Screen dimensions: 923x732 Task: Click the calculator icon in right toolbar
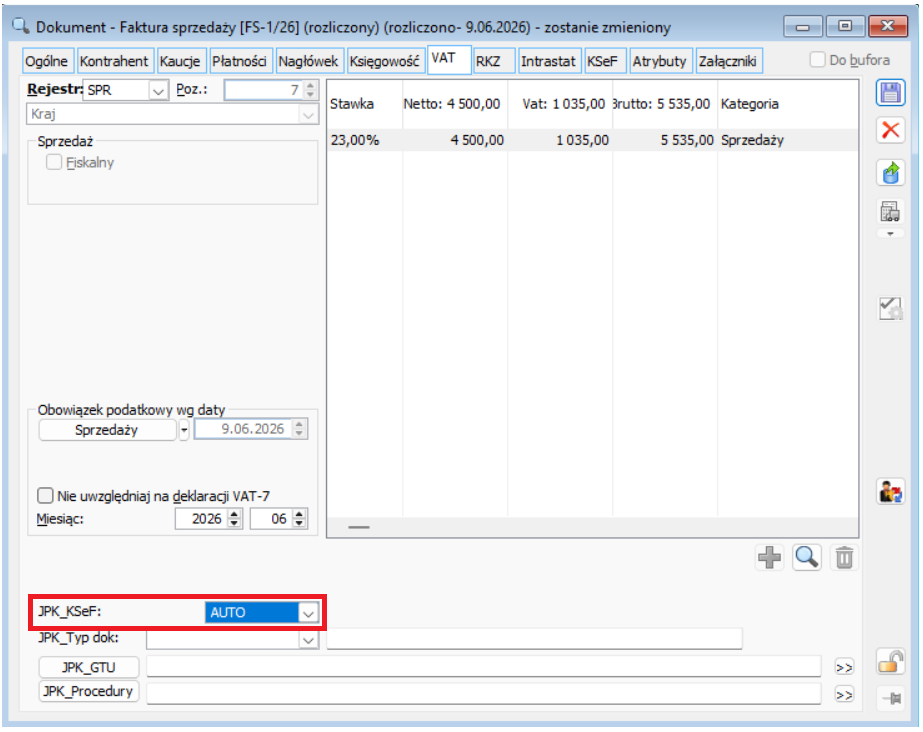click(x=889, y=212)
